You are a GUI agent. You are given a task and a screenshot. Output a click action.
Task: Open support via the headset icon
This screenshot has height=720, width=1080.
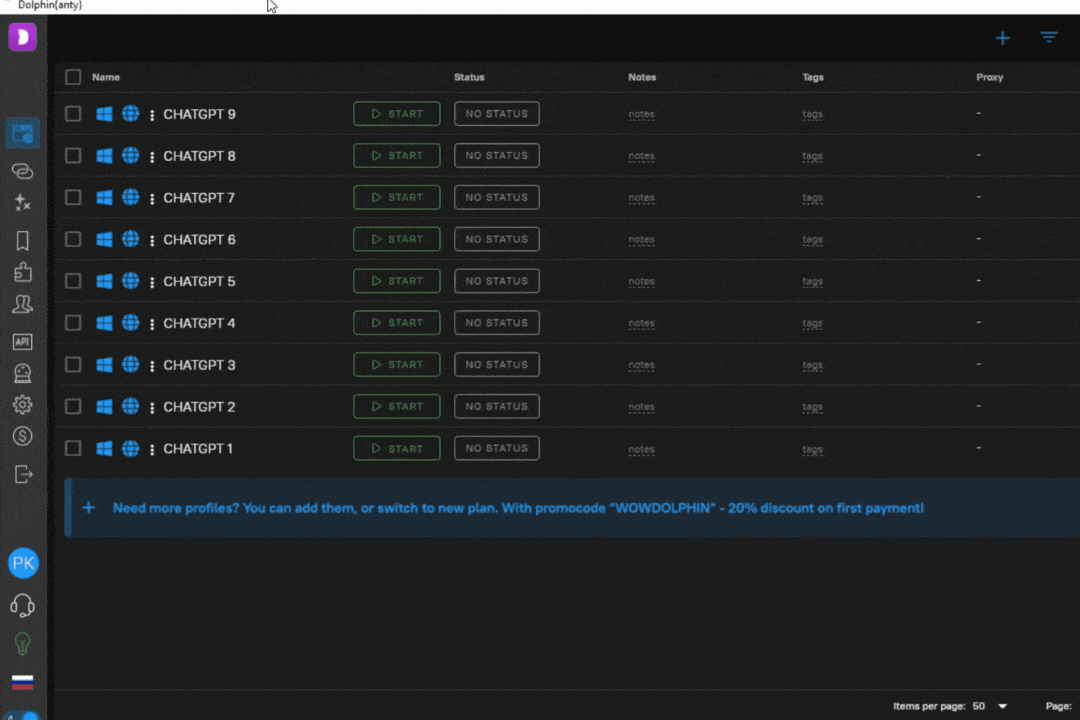[x=22, y=605]
